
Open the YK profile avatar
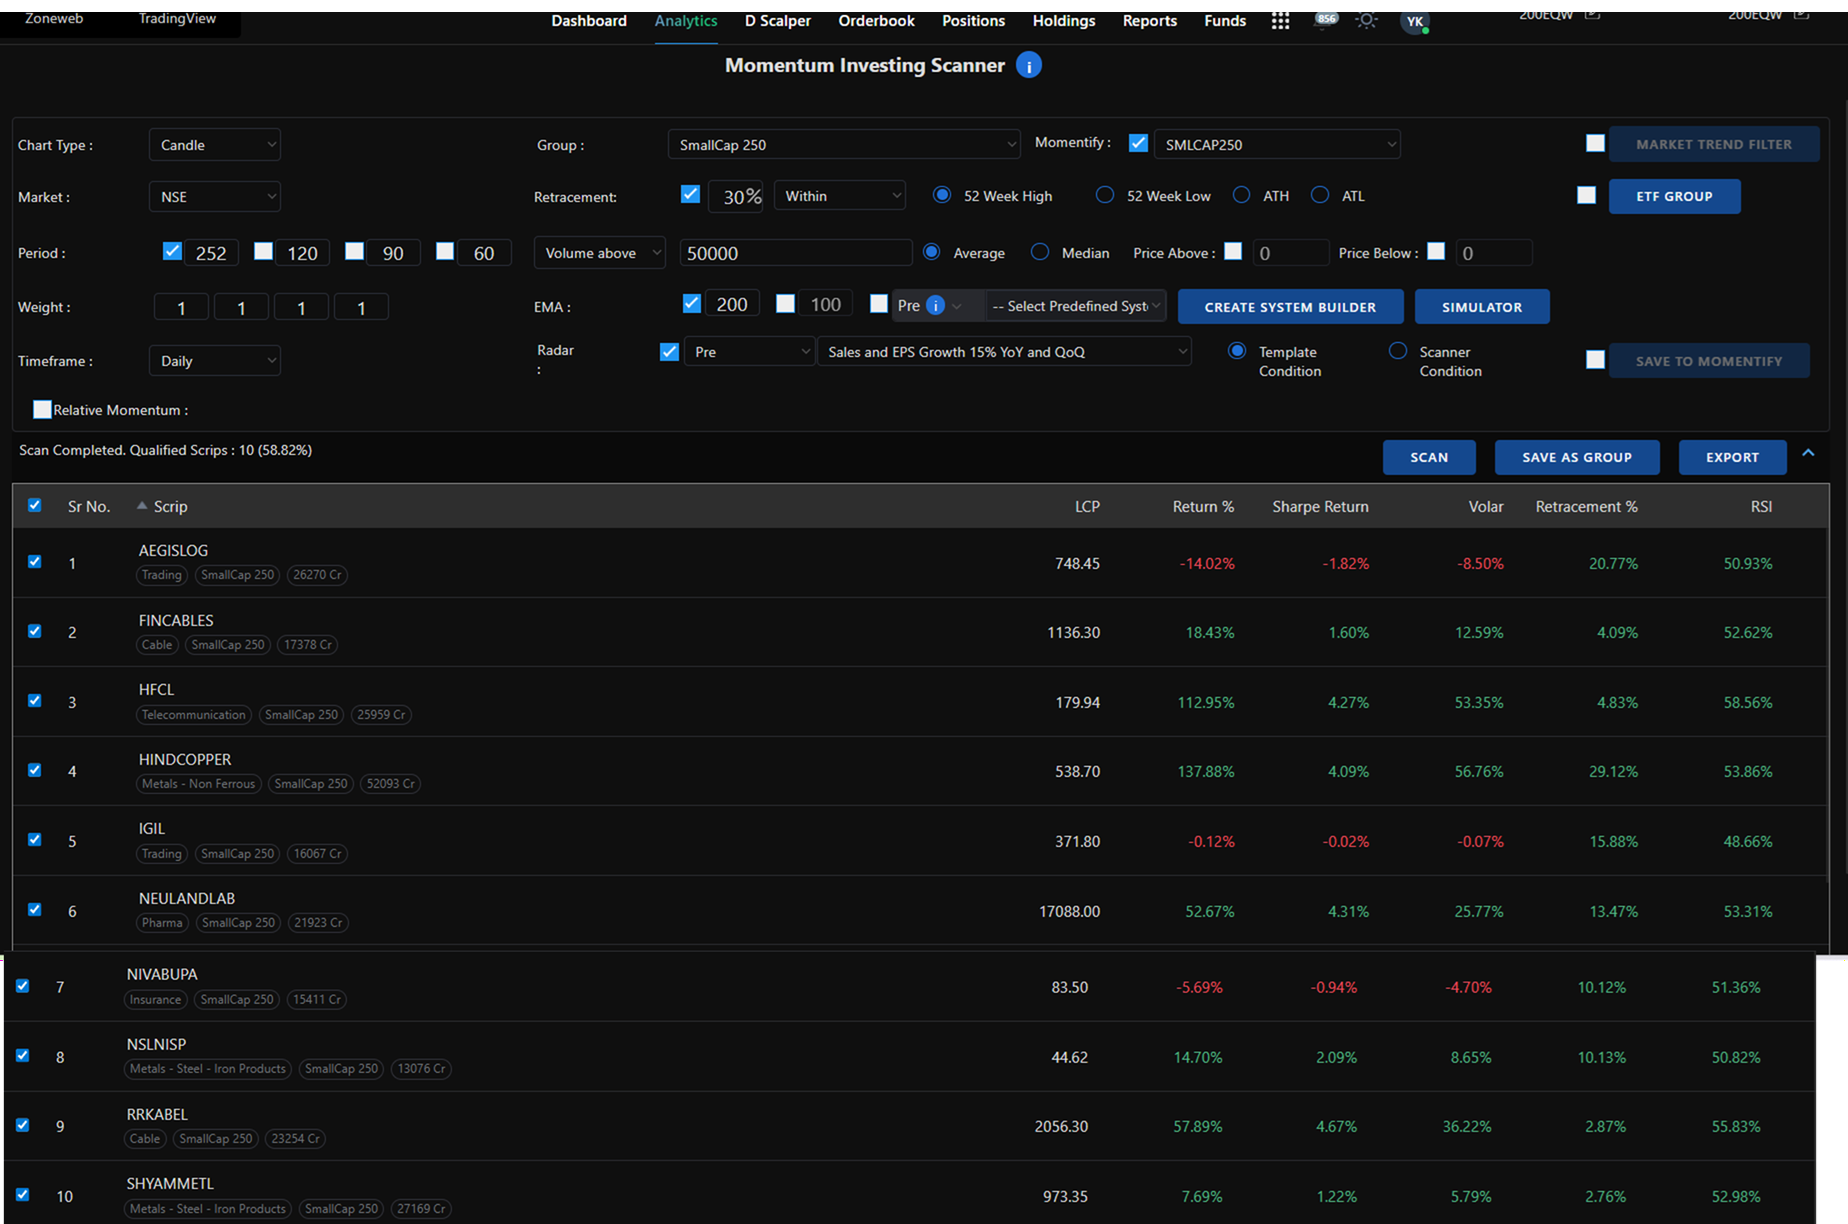[1414, 22]
